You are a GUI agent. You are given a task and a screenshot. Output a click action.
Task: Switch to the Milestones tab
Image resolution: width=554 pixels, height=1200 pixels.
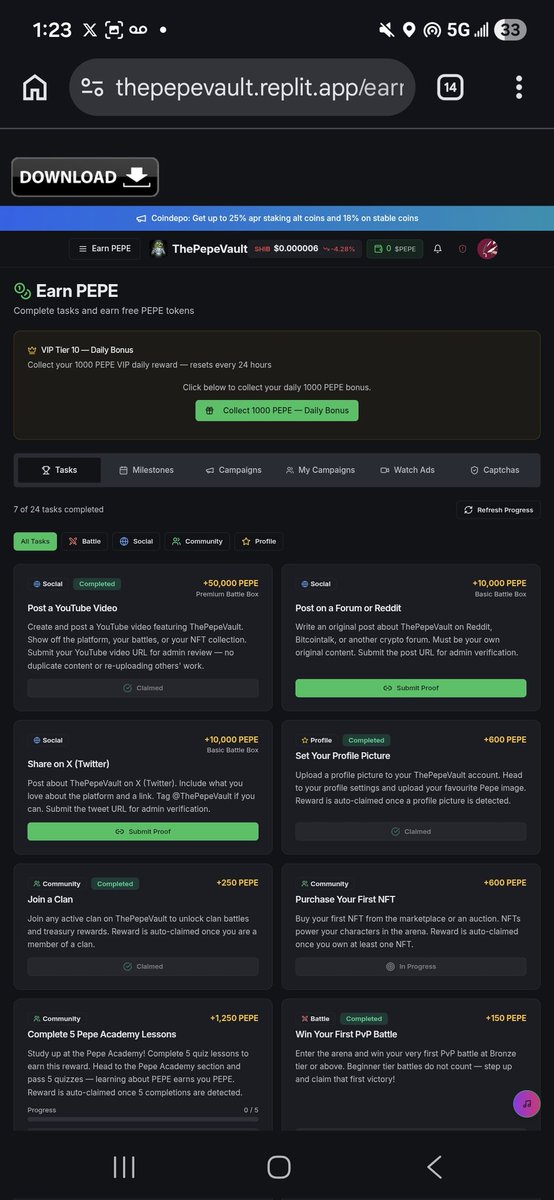coord(146,470)
